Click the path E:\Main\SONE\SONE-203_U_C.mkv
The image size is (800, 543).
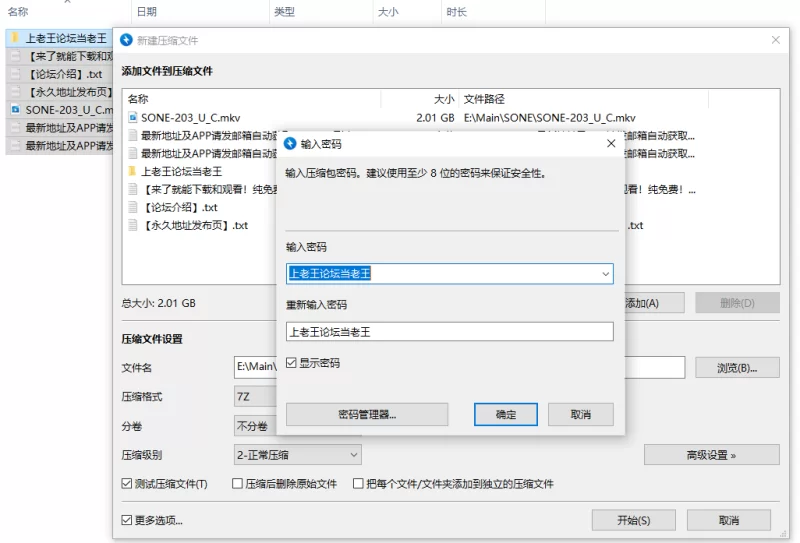coord(549,117)
